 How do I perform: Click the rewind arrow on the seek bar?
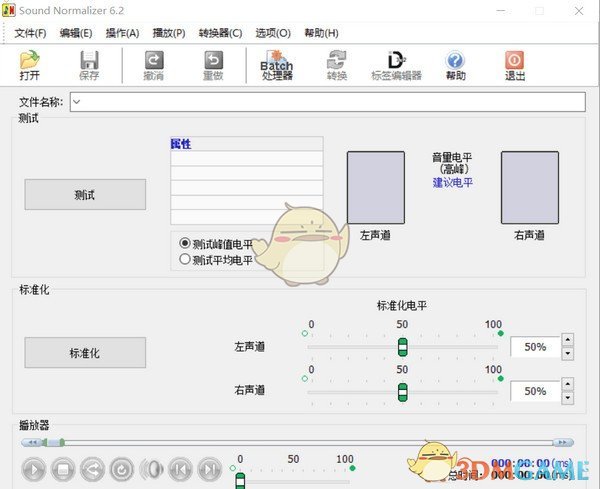pos(32,442)
